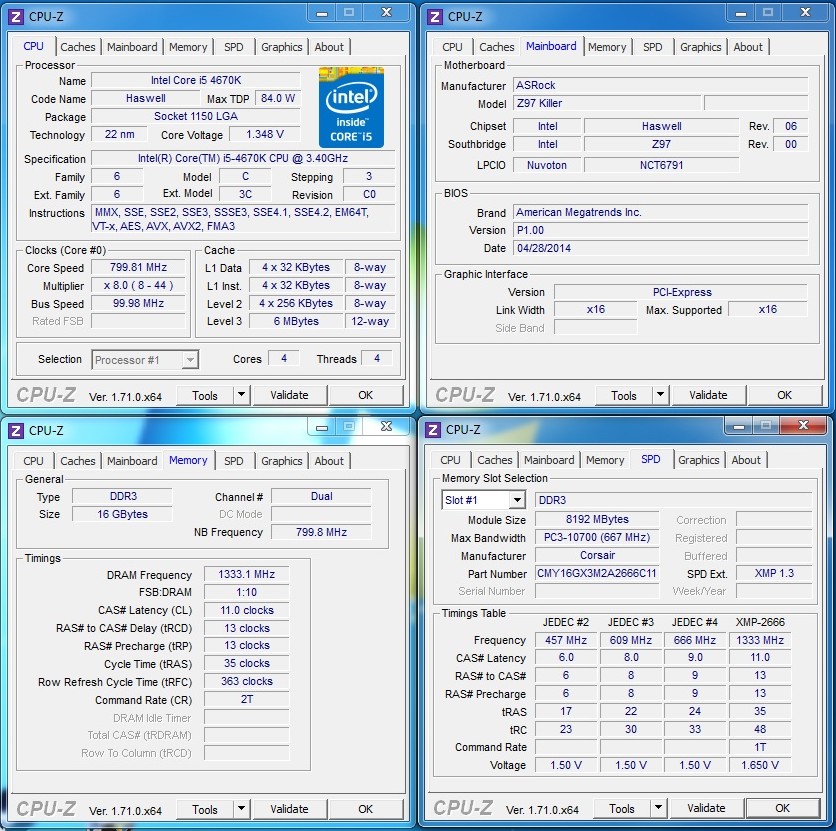Click the Tools button in the CPU window

[205, 395]
